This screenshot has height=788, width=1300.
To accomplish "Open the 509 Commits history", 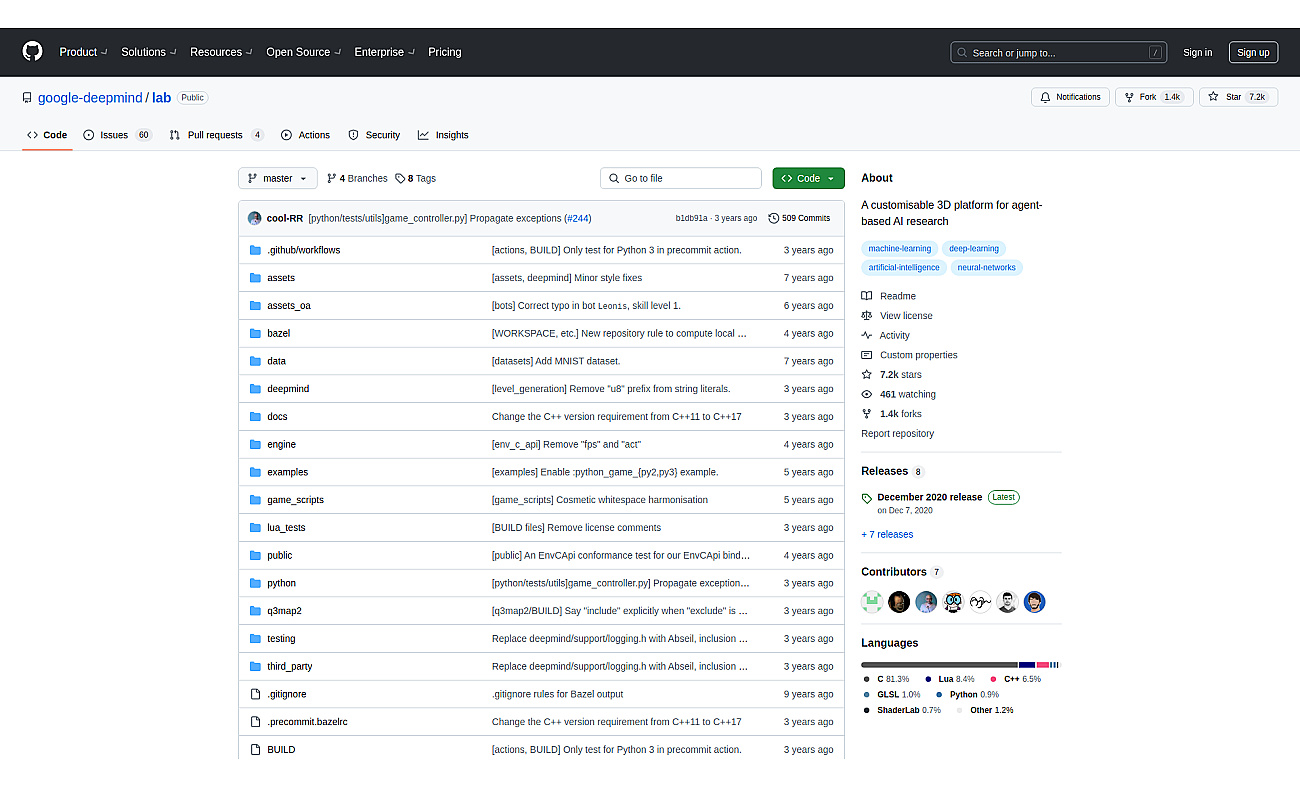I will [x=799, y=218].
